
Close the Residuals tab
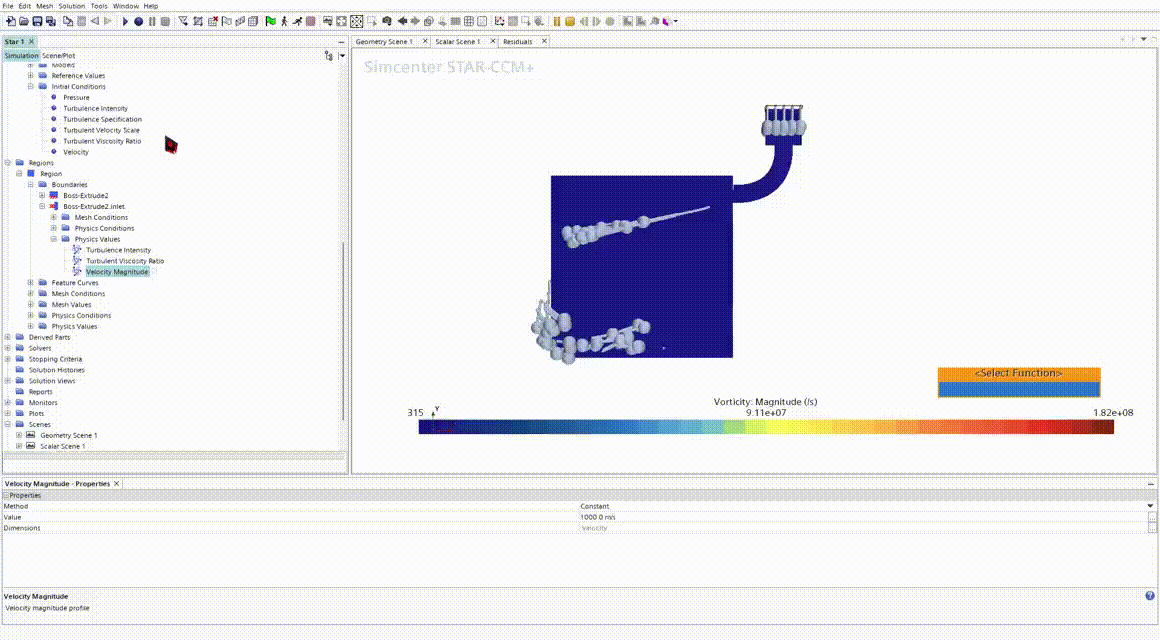tap(544, 41)
